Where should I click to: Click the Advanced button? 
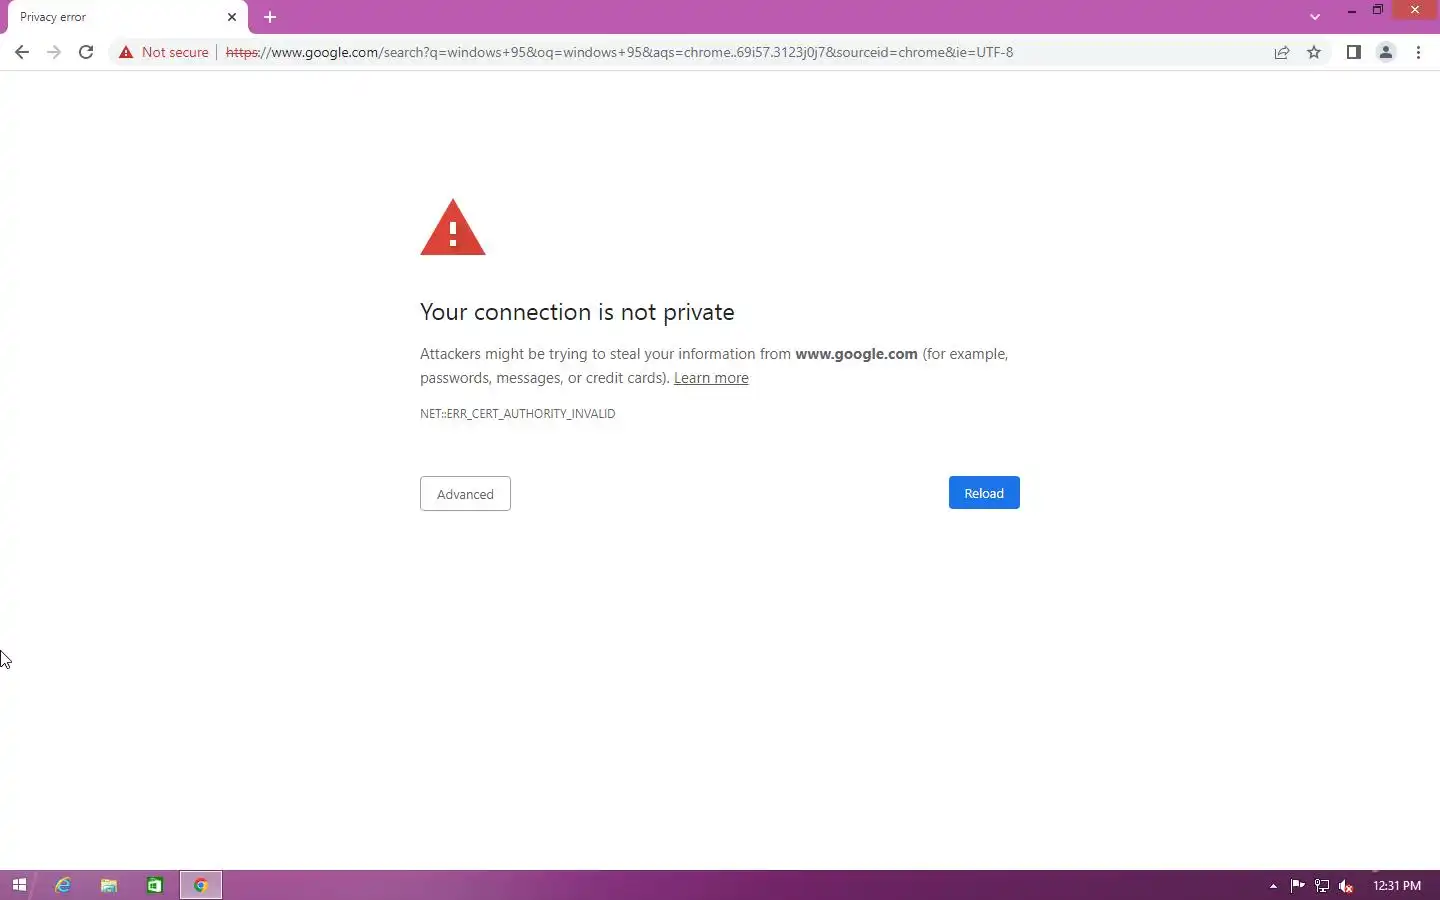coord(465,494)
